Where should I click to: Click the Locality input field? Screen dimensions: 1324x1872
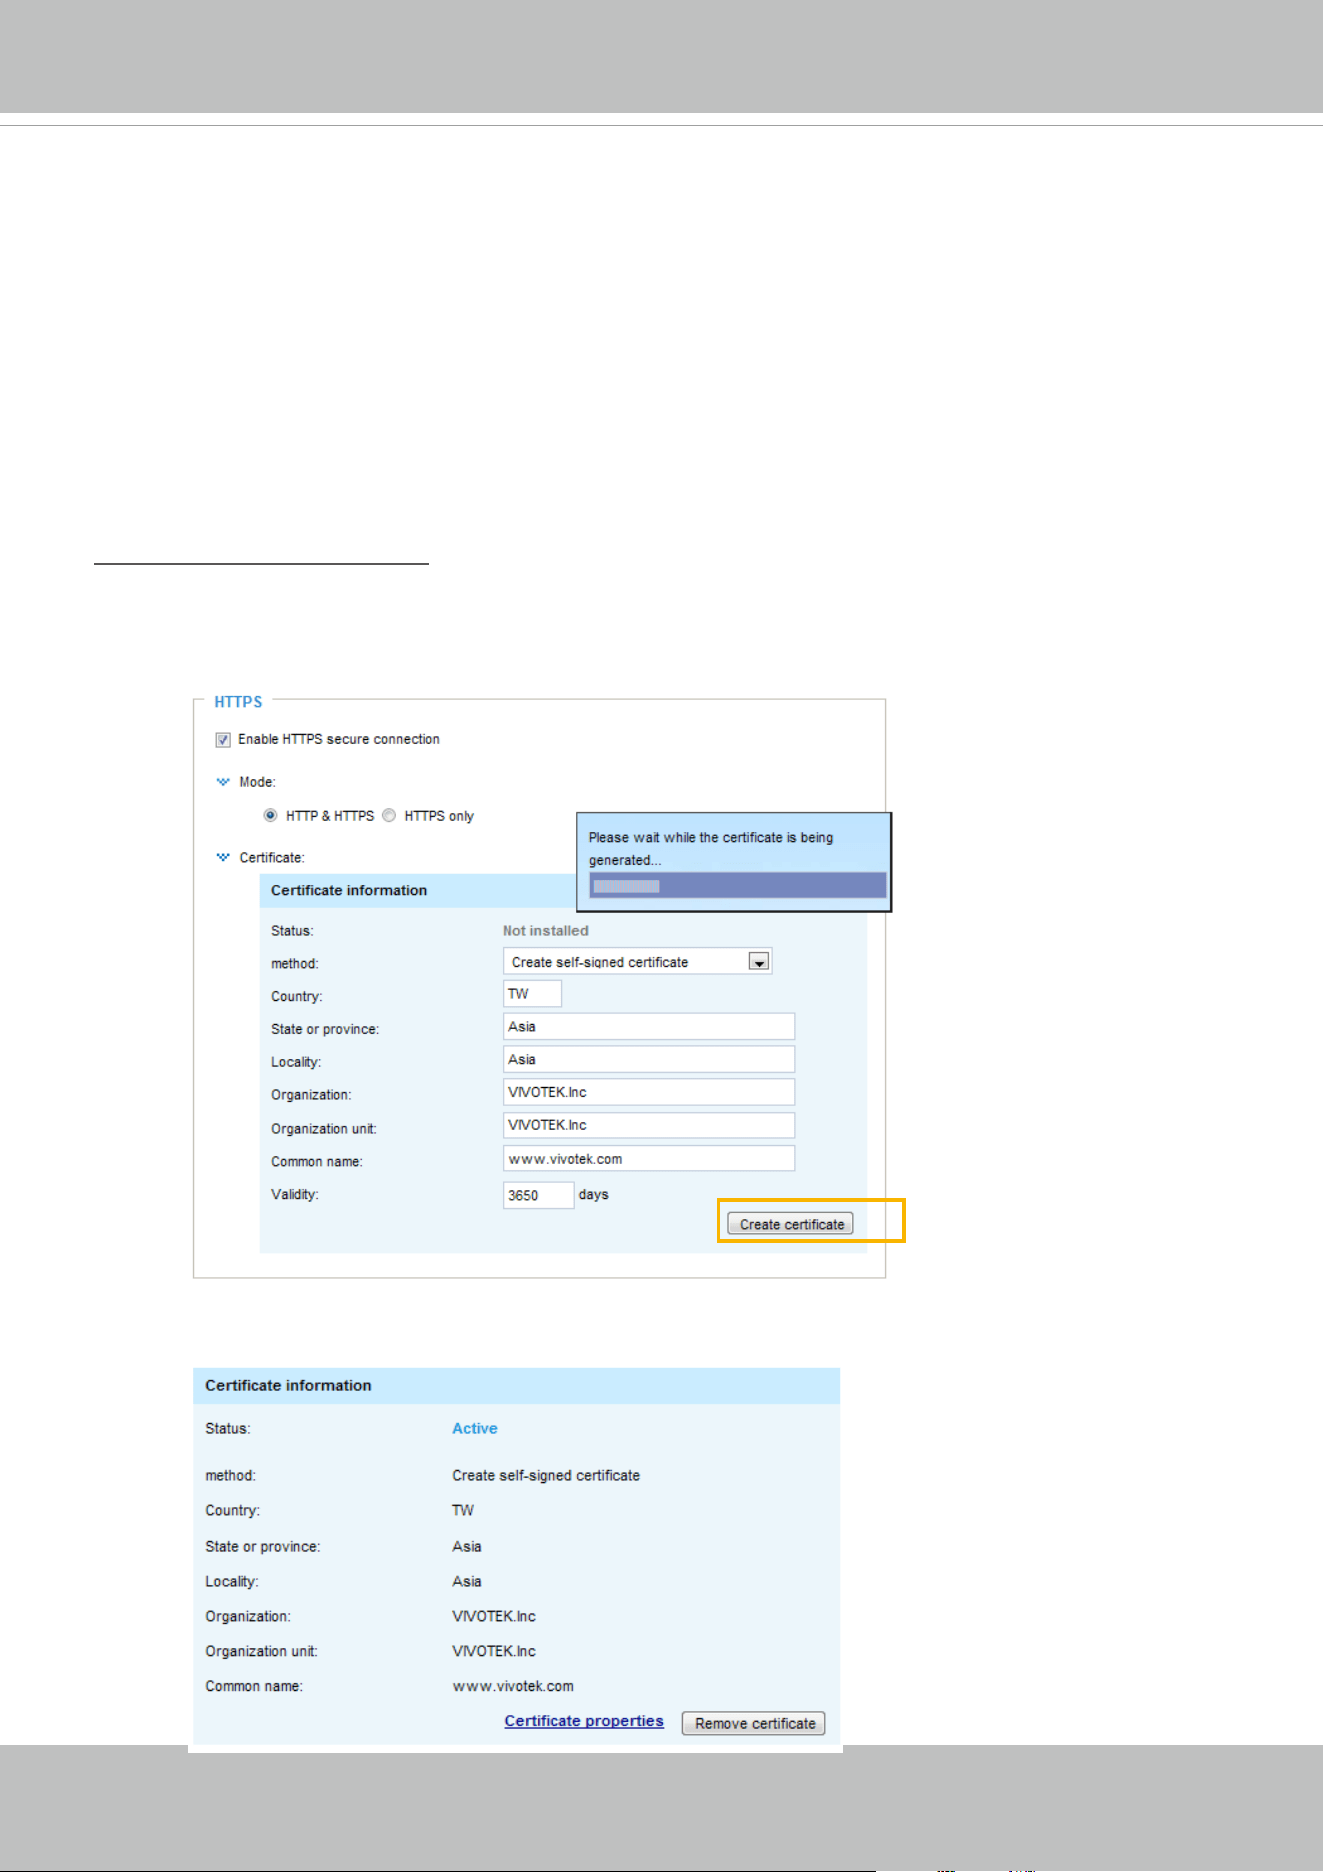[649, 1060]
